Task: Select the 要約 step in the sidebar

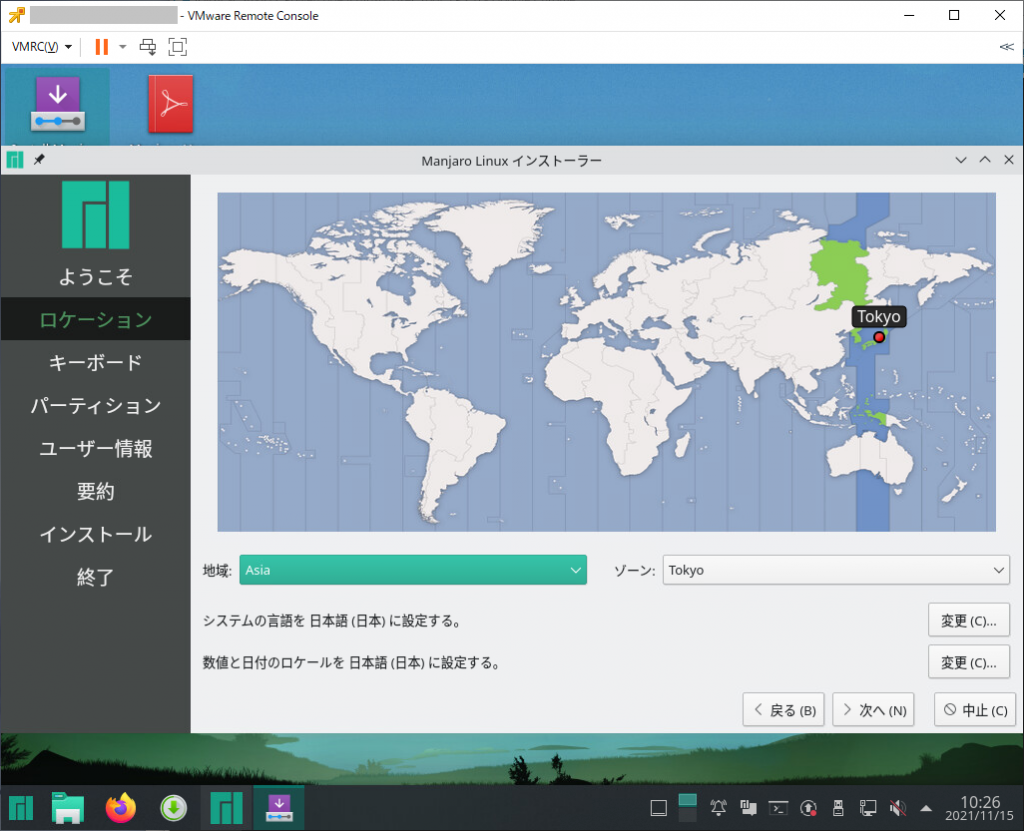Action: click(x=95, y=491)
